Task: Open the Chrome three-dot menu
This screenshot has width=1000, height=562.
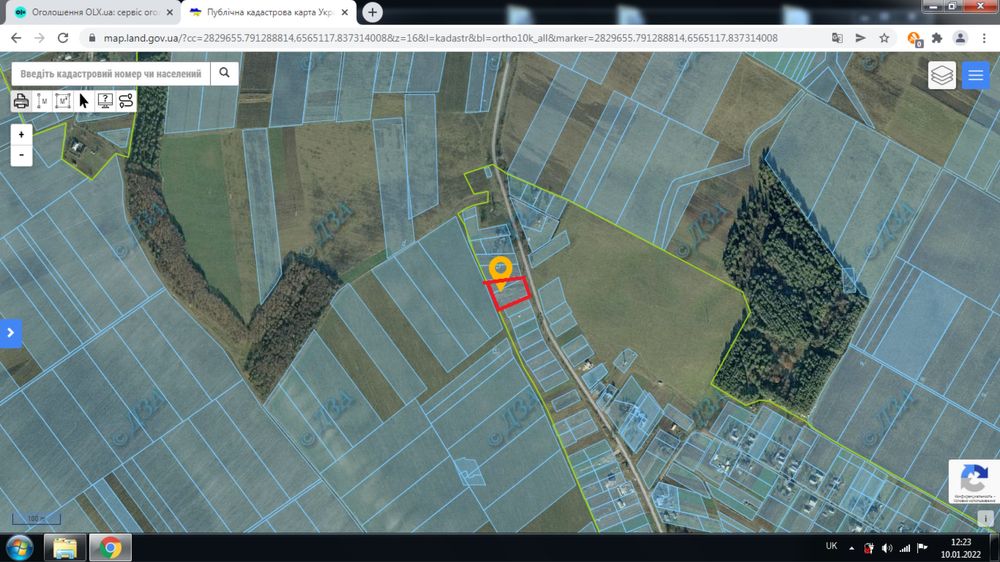Action: point(984,38)
